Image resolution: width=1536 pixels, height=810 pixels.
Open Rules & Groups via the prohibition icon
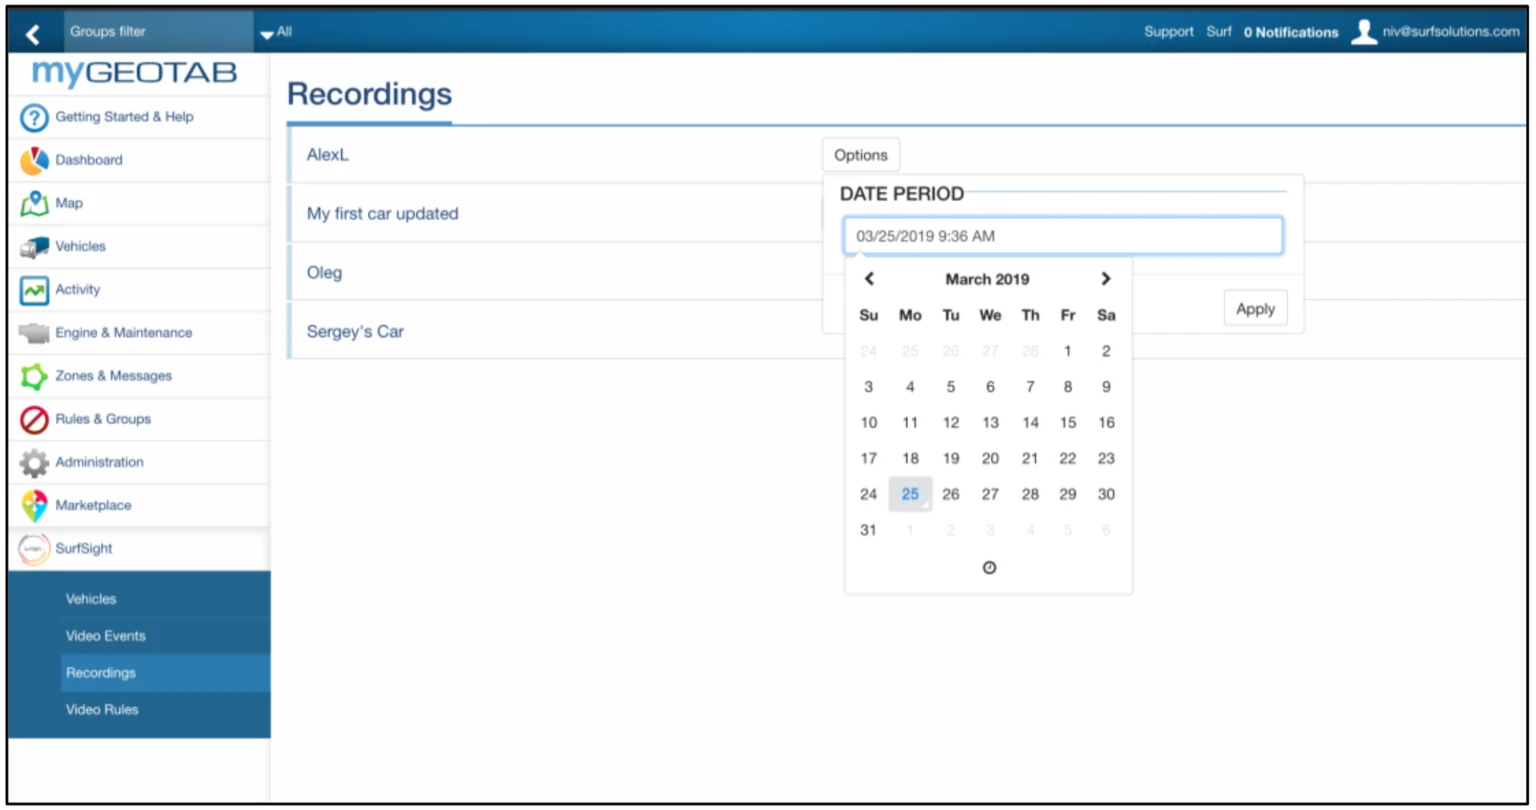[34, 420]
